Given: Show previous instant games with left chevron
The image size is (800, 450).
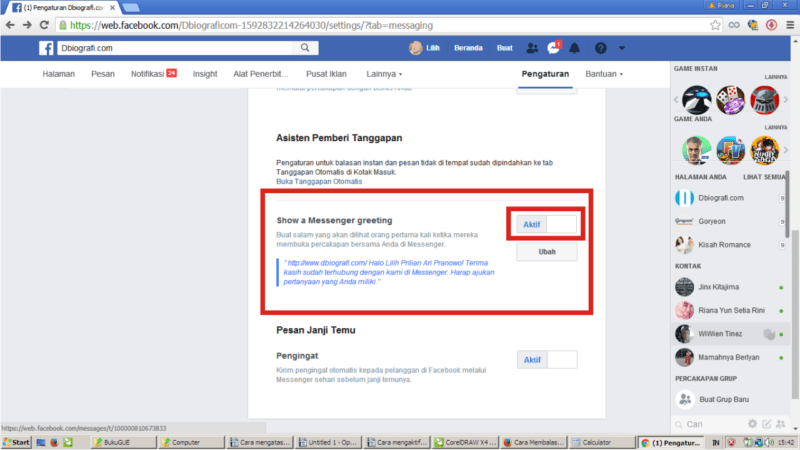Looking at the screenshot, I should [676, 99].
